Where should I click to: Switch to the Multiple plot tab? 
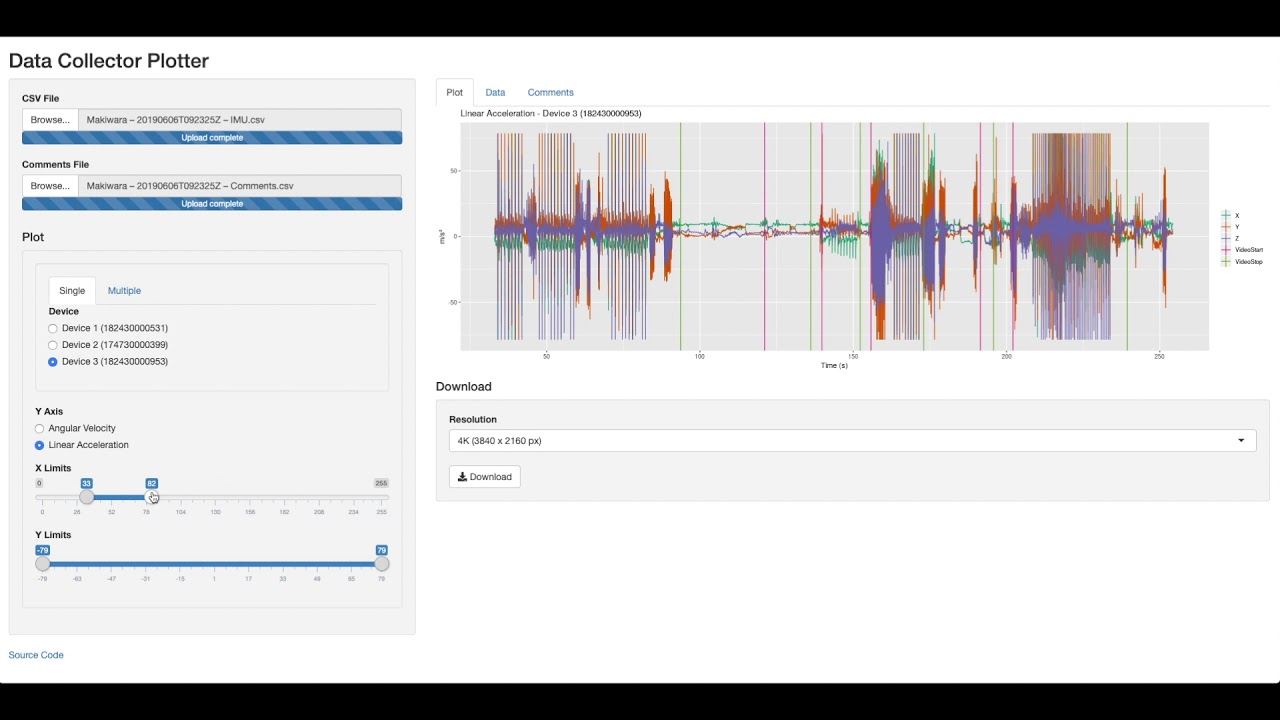point(124,291)
